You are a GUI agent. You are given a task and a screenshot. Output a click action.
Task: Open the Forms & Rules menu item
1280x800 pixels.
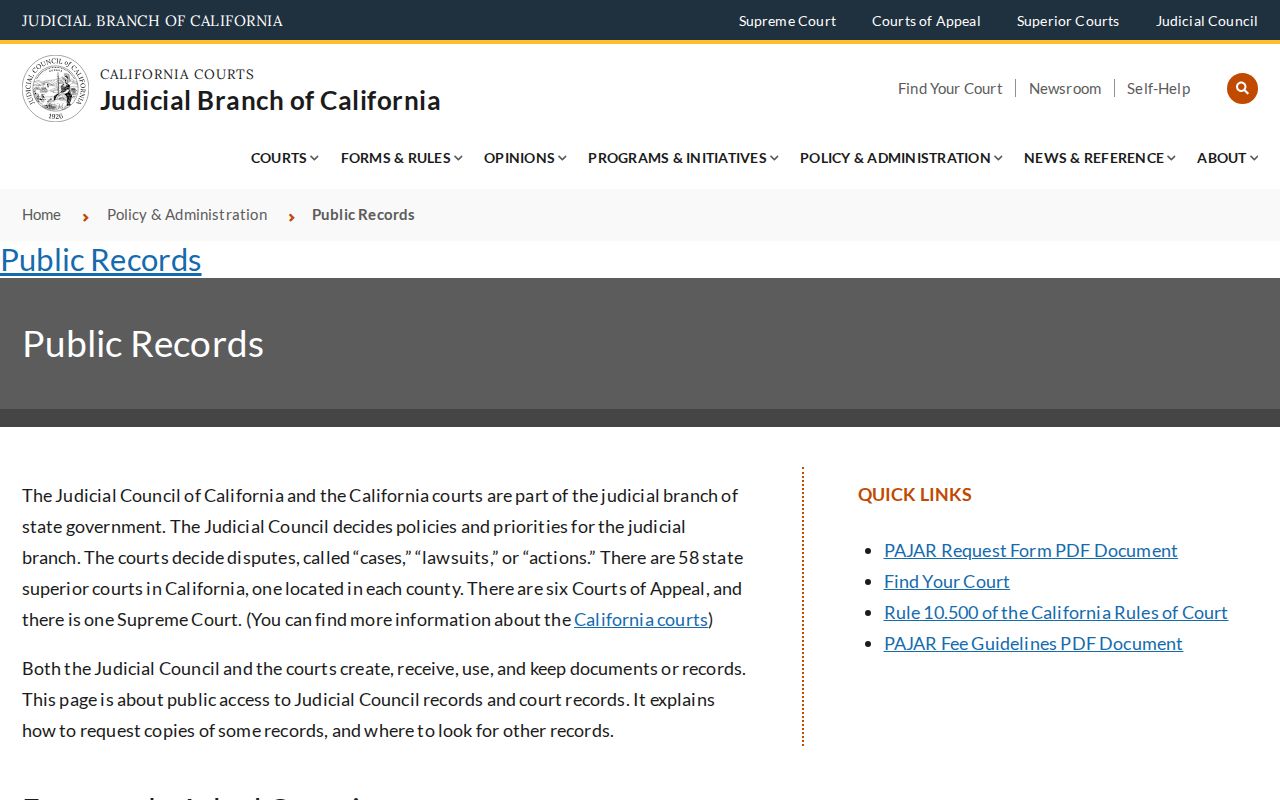point(396,158)
